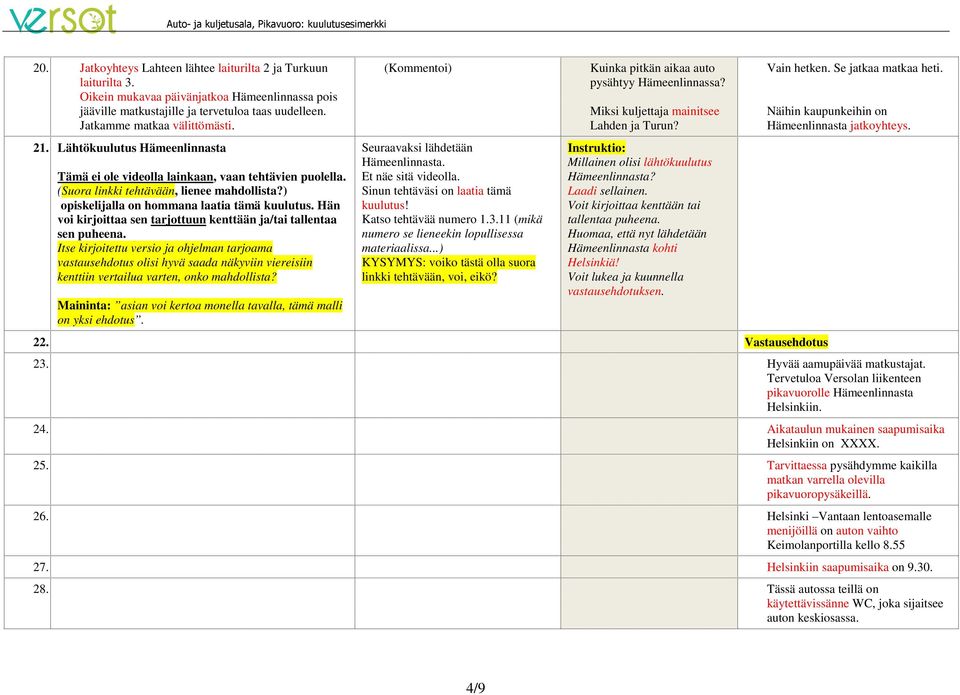This screenshot has width=960, height=695.
Task: Click the '(Kommentoi)' cell
Action: point(418,68)
